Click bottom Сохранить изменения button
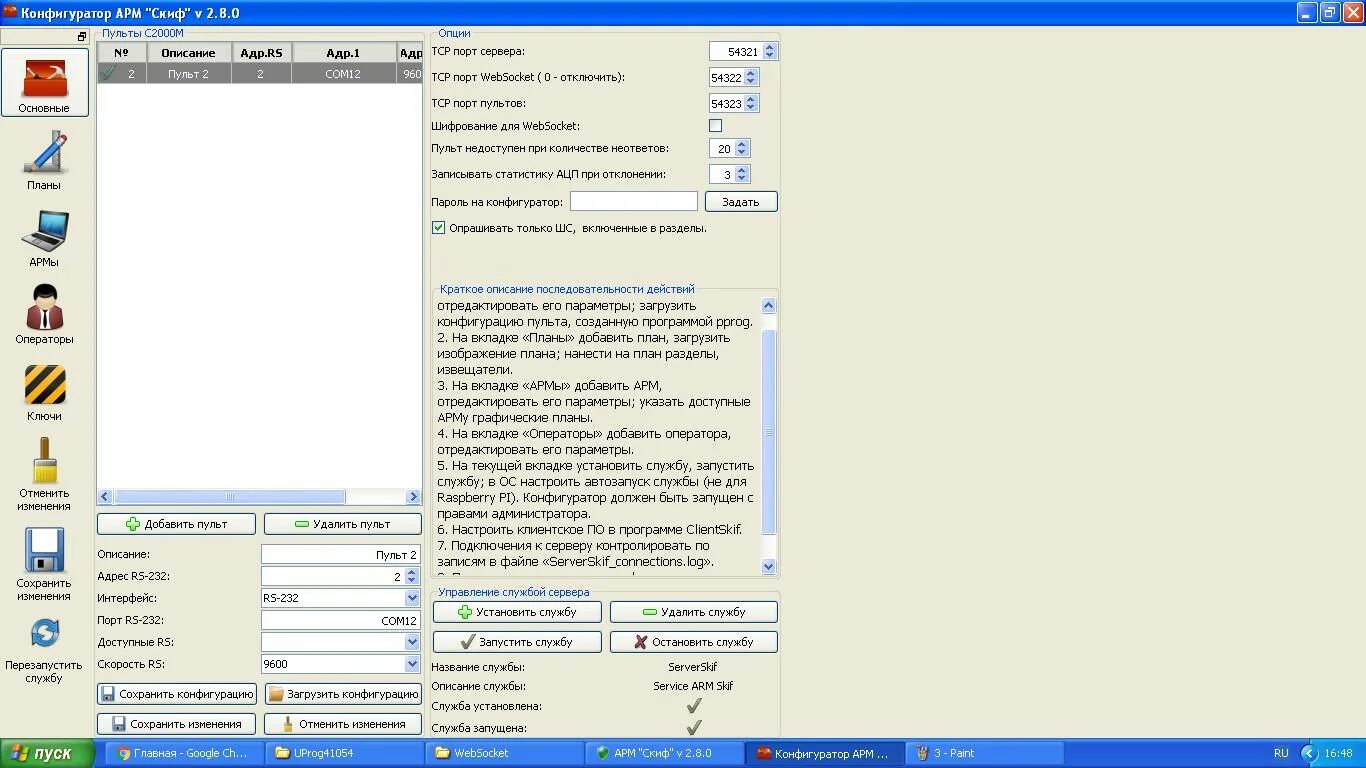1366x768 pixels. pos(177,724)
